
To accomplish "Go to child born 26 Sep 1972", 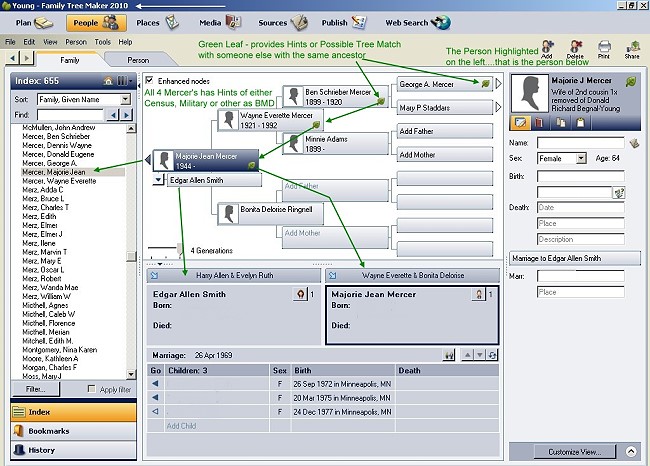I will click(155, 384).
